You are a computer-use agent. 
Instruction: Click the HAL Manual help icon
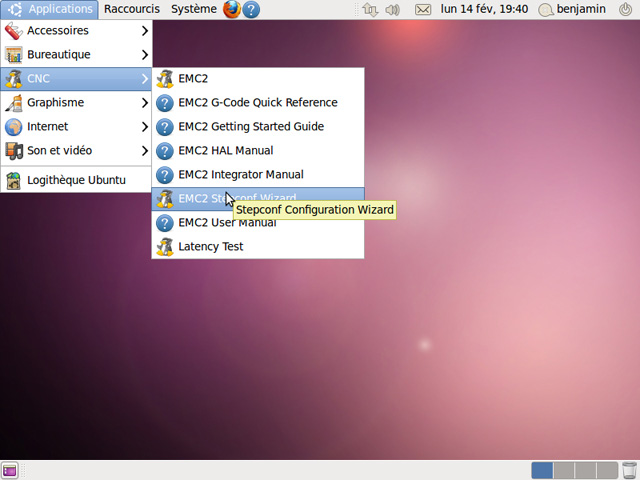(x=165, y=151)
